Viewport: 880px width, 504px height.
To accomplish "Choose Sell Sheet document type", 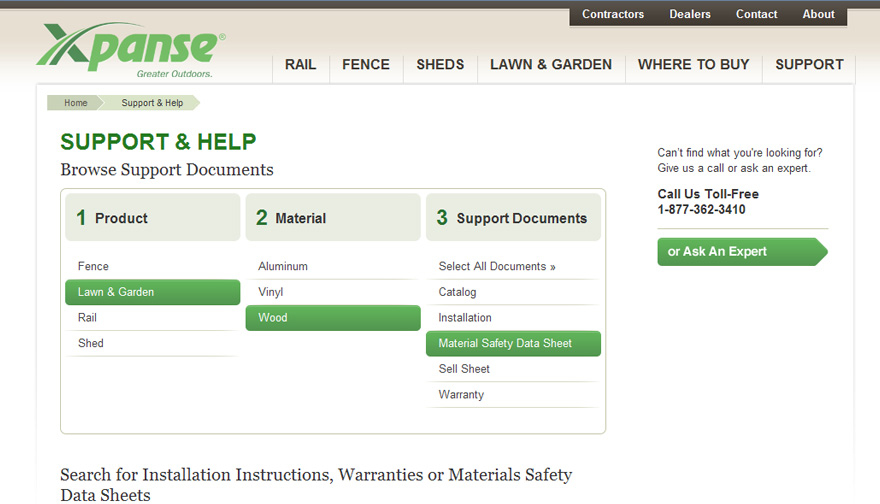I will click(x=514, y=369).
